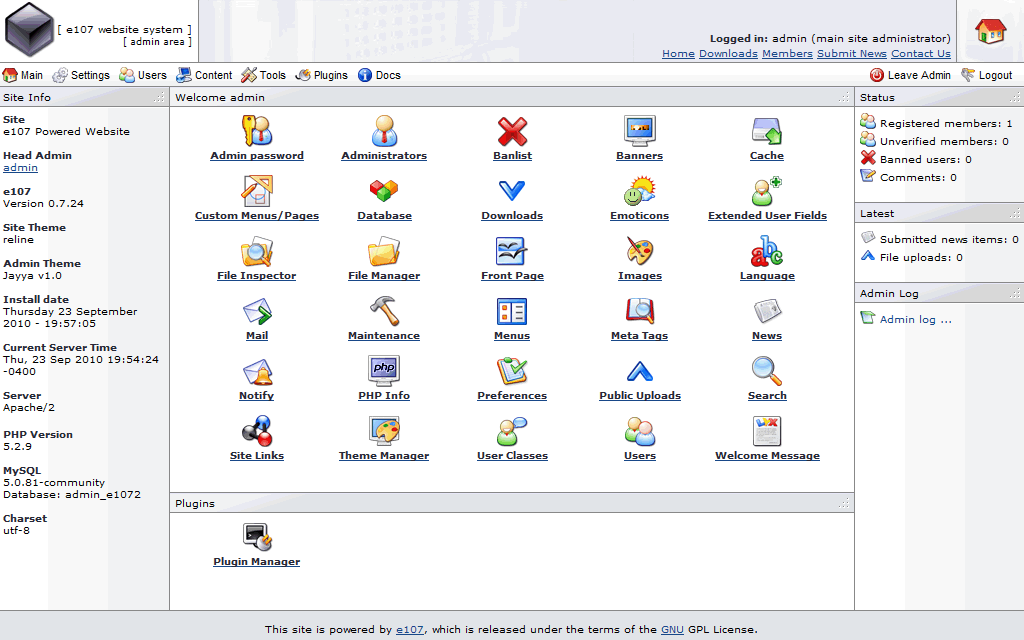Click the Submit News header link
The height and width of the screenshot is (640, 1024).
(x=851, y=54)
